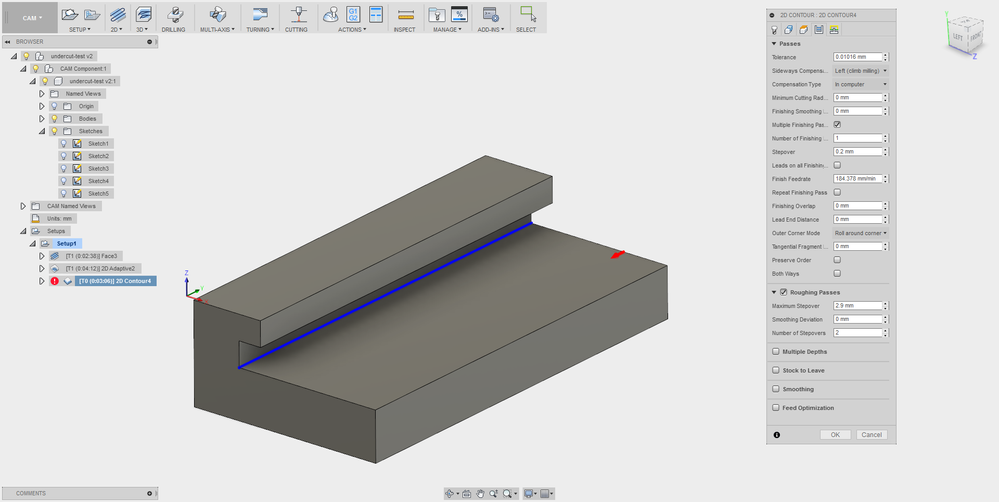
Task: Enable Feed Optimization checkbox
Action: click(776, 408)
